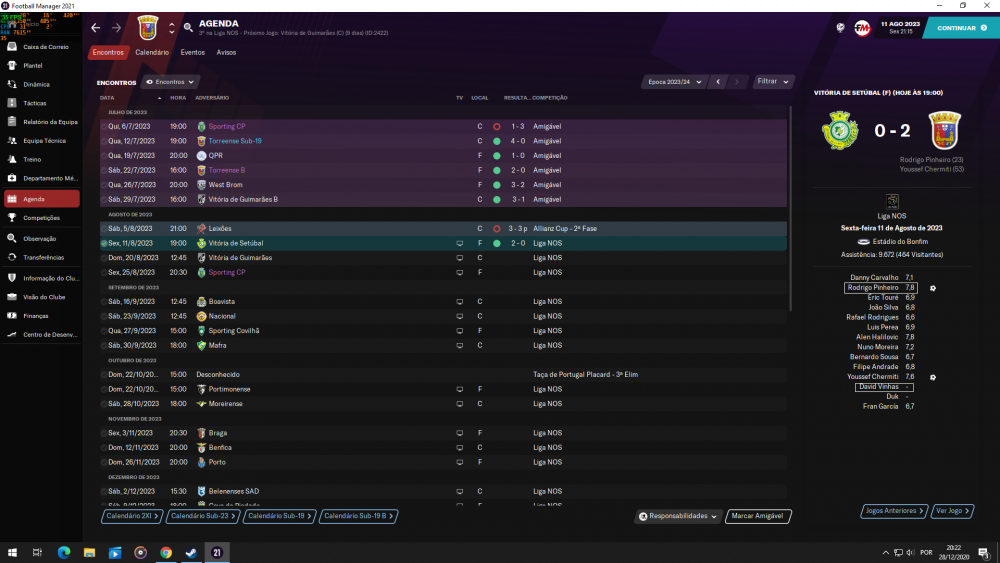Open the Filtrar dropdown
1000x563 pixels.
tap(772, 82)
